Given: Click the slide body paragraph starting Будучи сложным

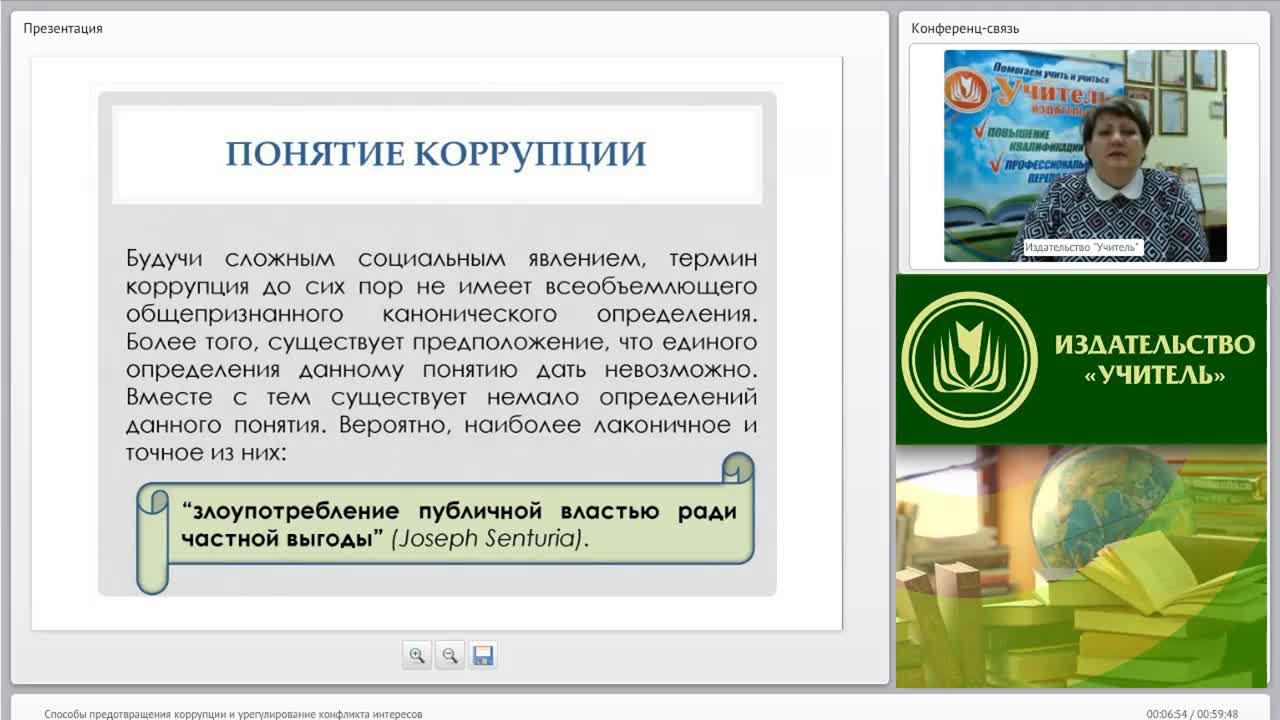Looking at the screenshot, I should pyautogui.click(x=441, y=355).
